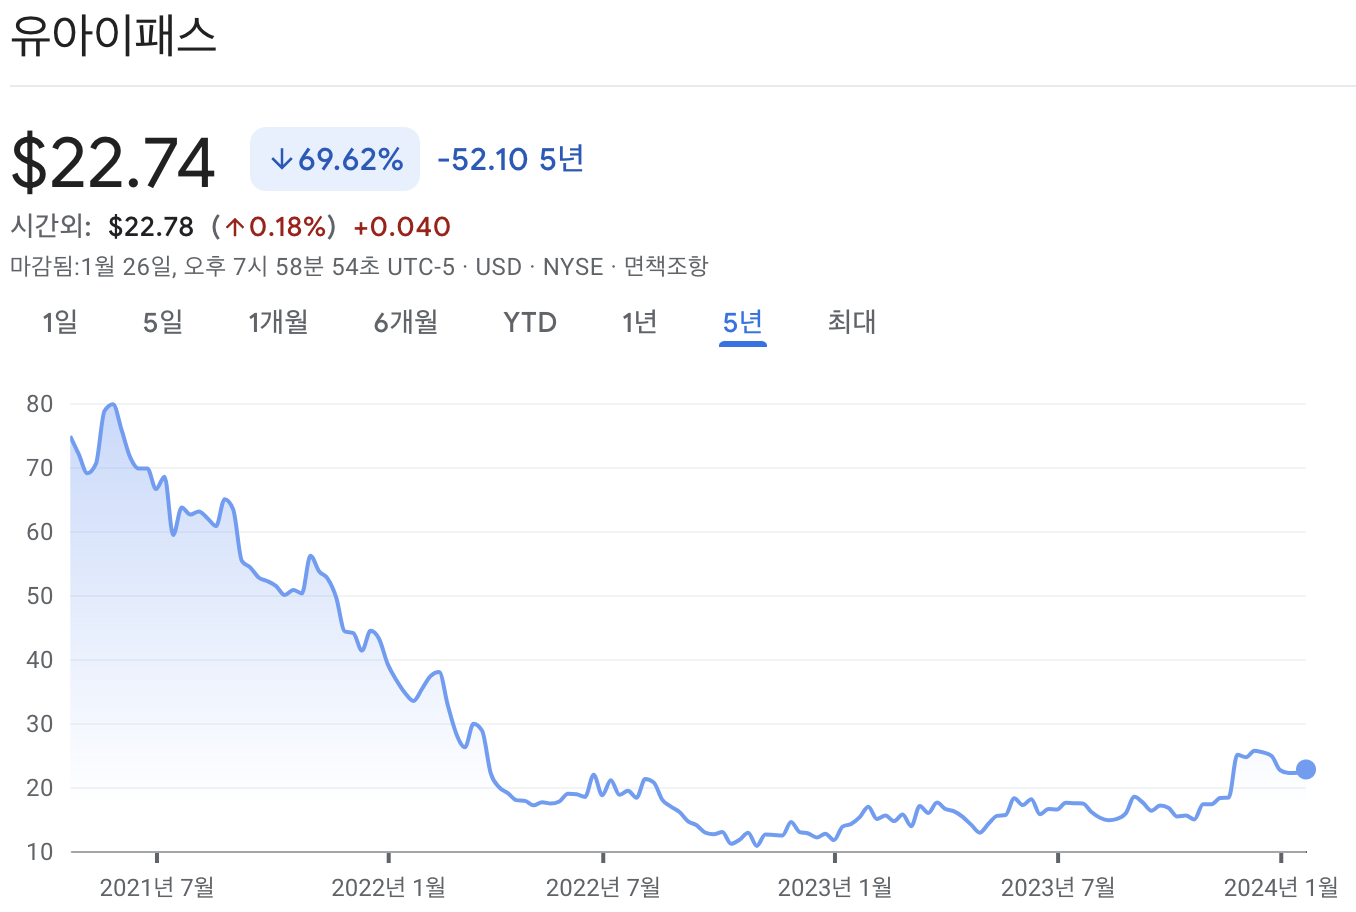Open the 최대 maximum range view

[851, 322]
